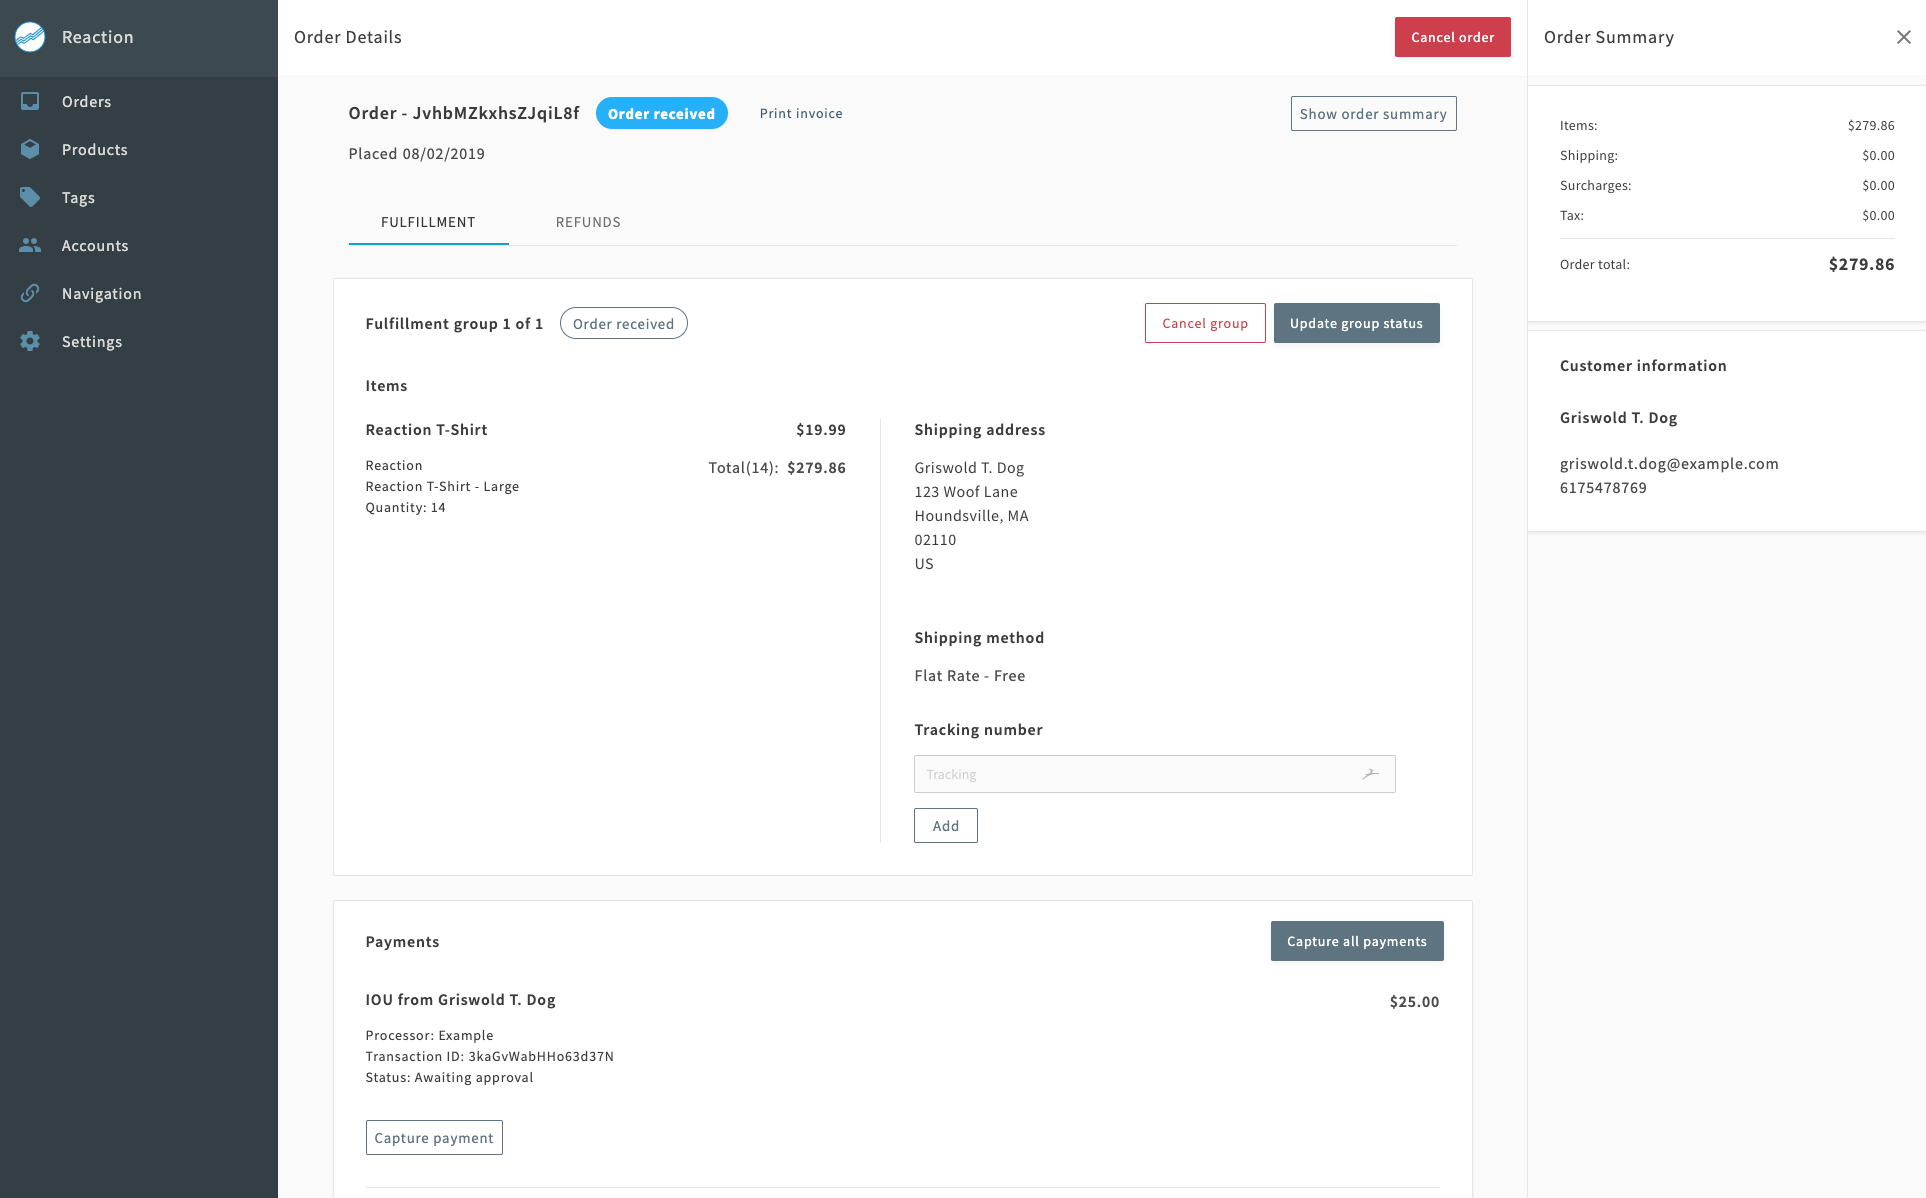1926x1198 pixels.
Task: Click the icon inside the Tracking field
Action: point(1370,774)
